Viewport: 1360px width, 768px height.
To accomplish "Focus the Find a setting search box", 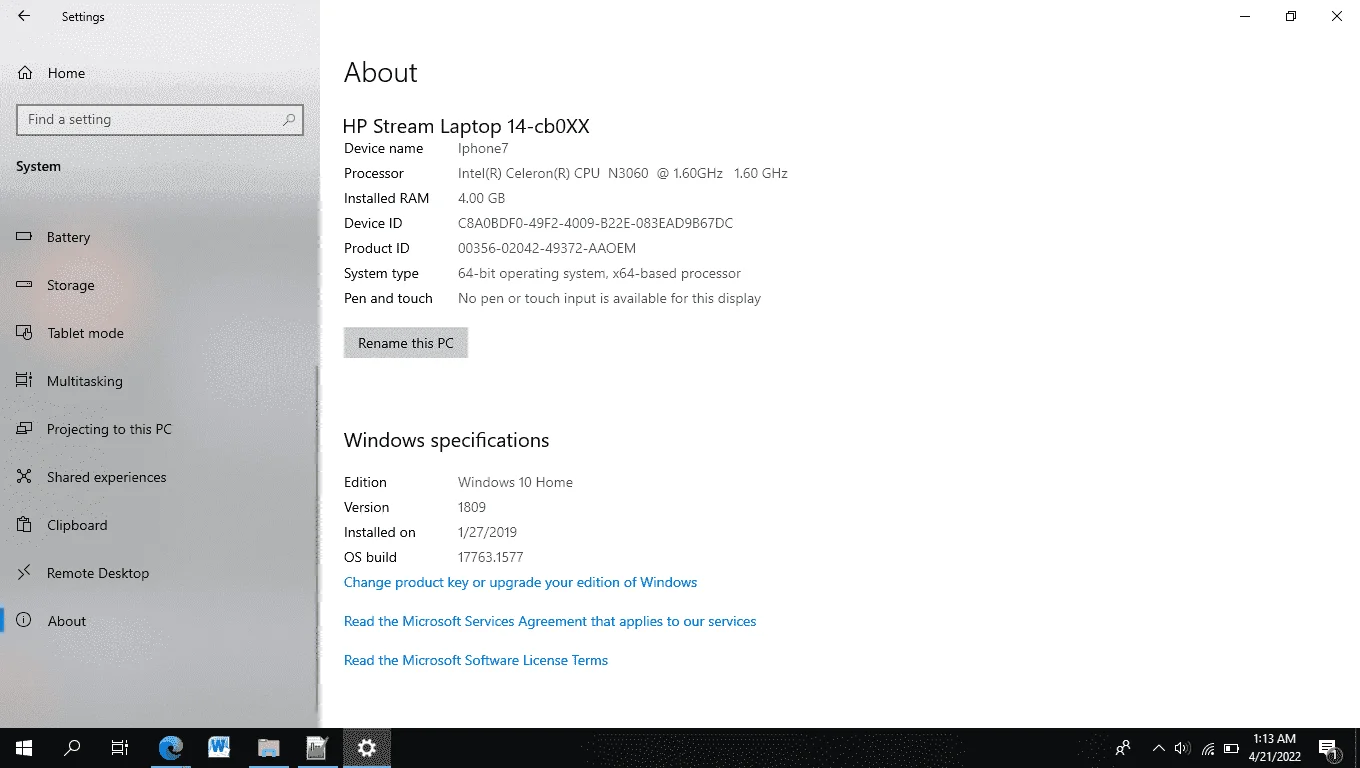I will 160,119.
